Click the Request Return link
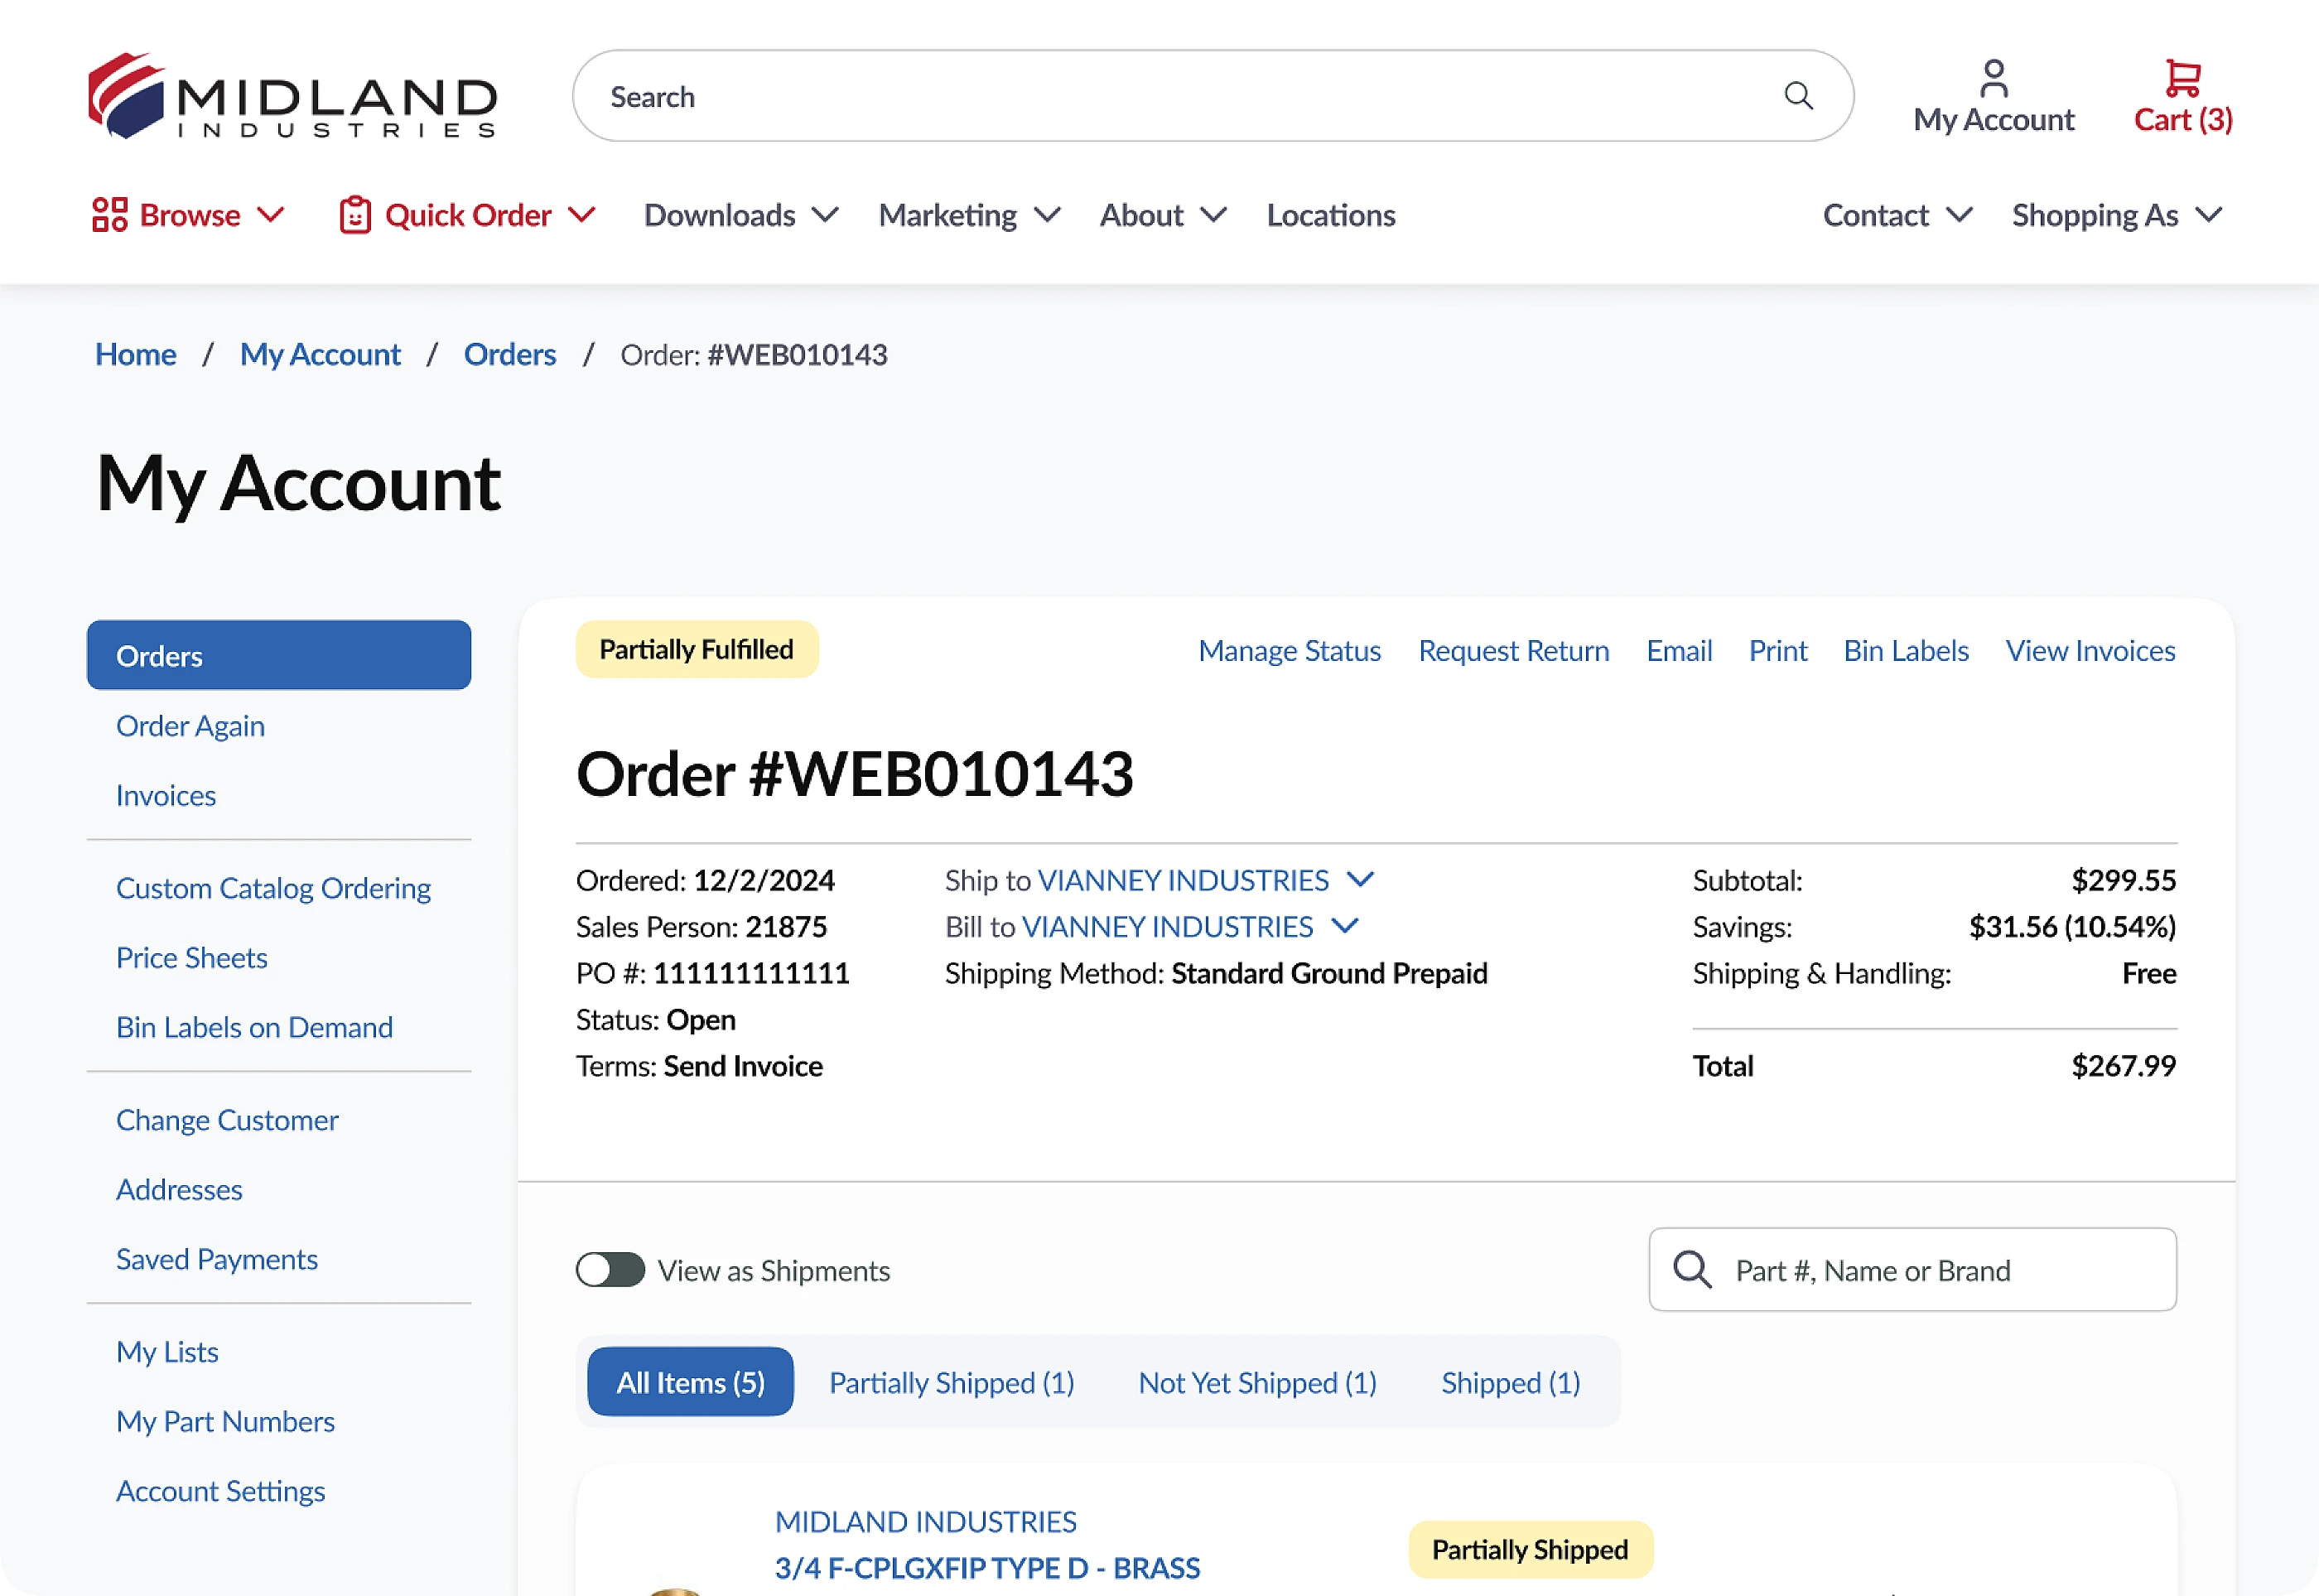 (1513, 651)
